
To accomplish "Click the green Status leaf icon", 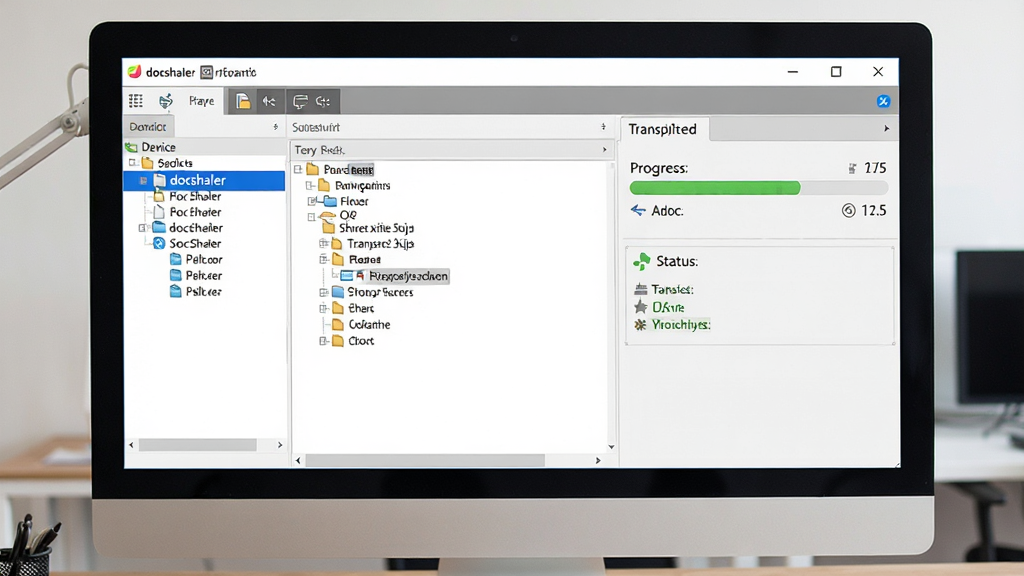I will point(642,261).
